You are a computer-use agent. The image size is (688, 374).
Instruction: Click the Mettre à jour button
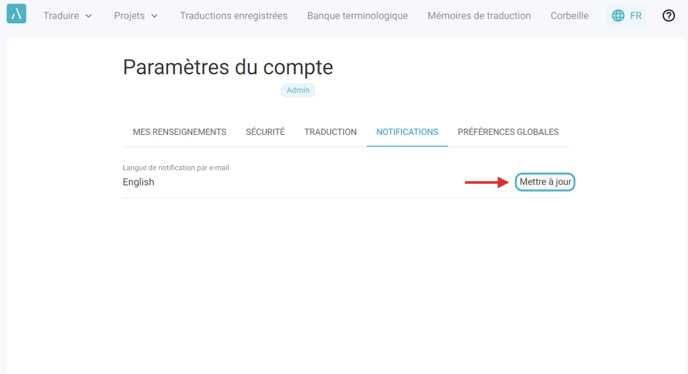(545, 182)
